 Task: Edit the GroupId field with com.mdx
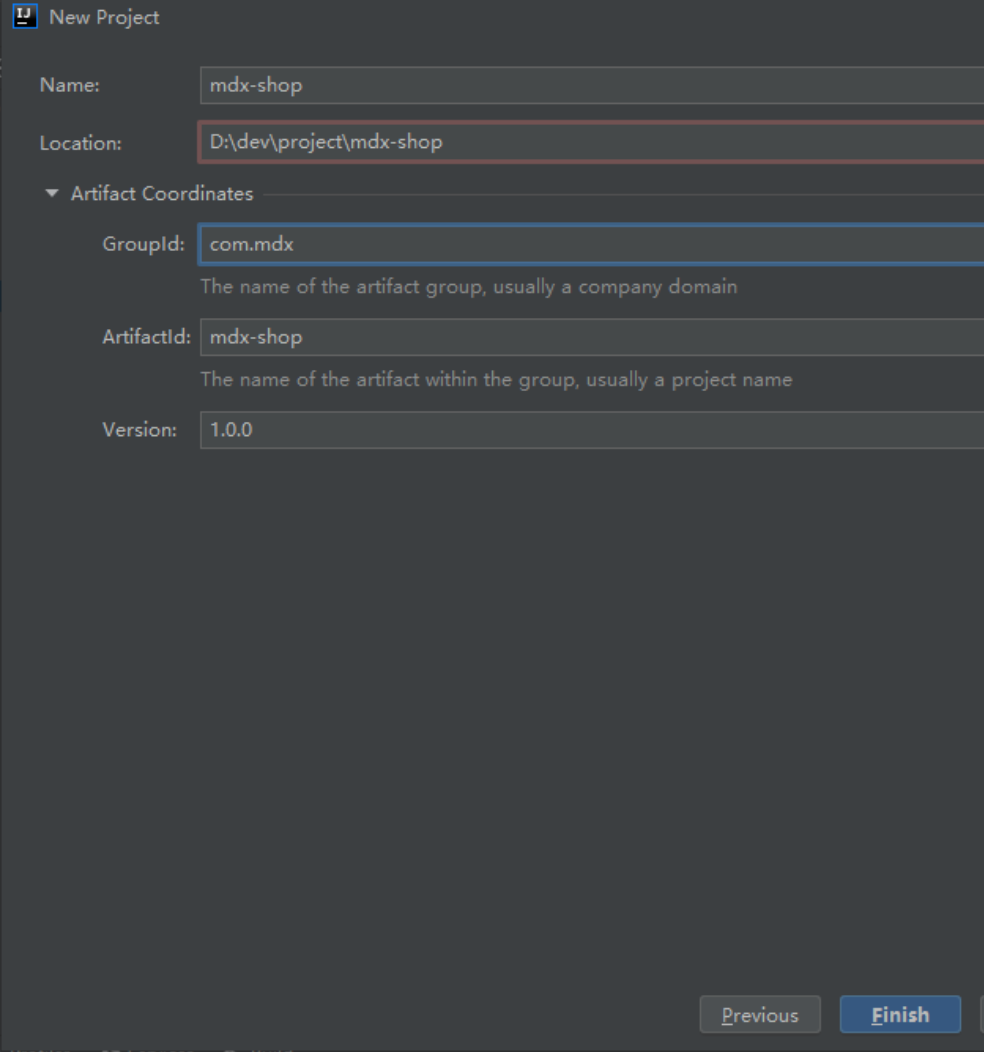[590, 244]
